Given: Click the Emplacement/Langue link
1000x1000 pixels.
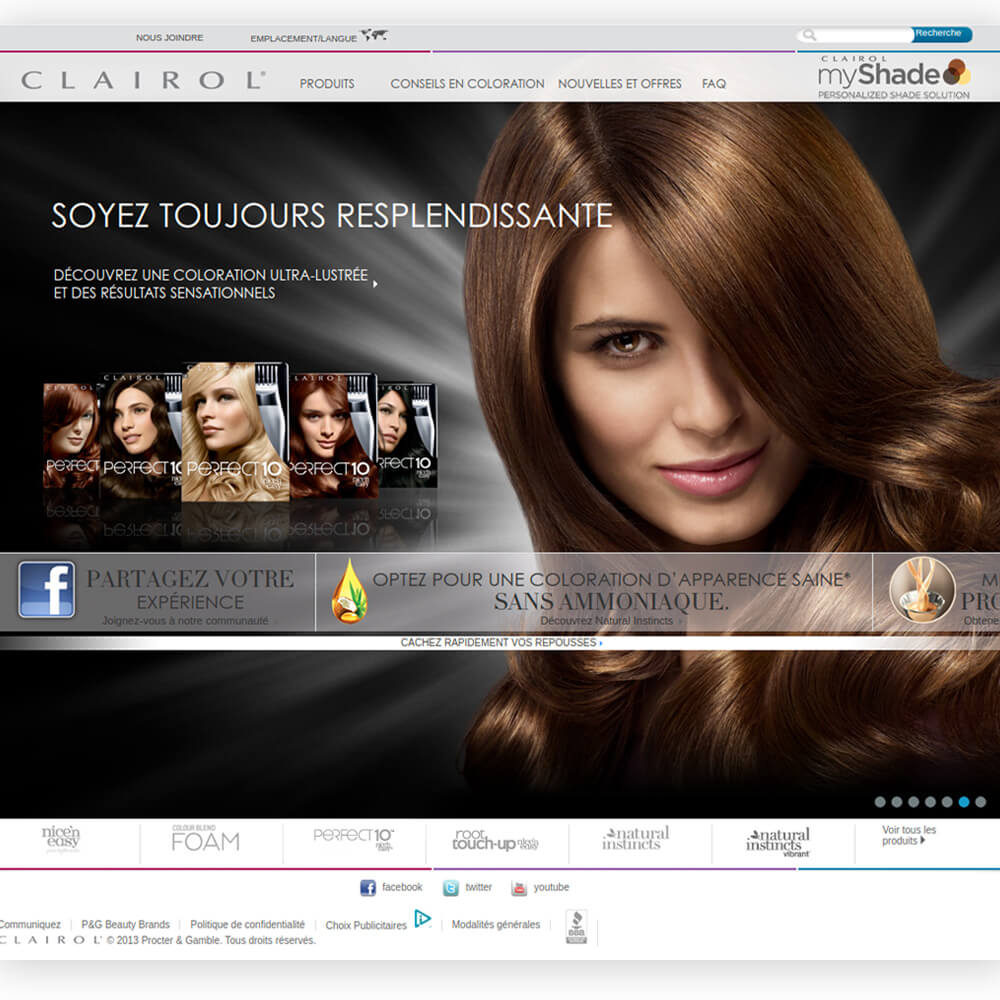Looking at the screenshot, I should [x=304, y=38].
